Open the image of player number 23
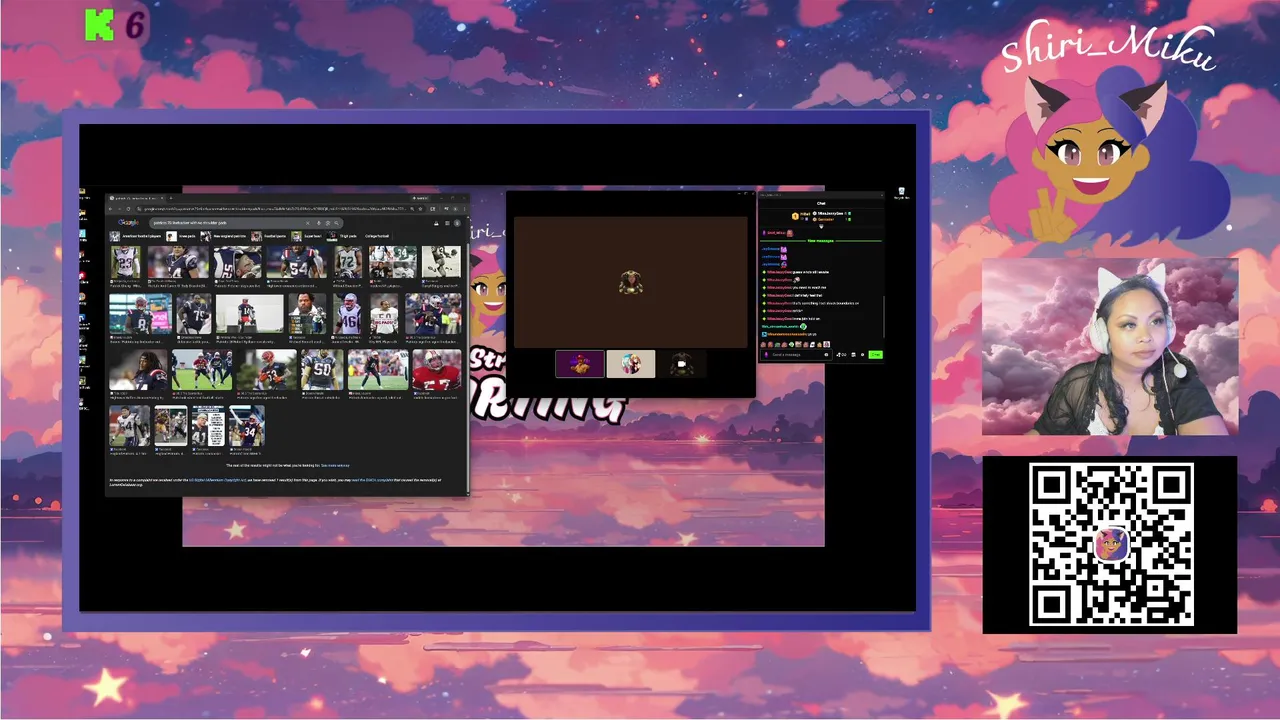Image resolution: width=1280 pixels, height=720 pixels. pos(126,262)
